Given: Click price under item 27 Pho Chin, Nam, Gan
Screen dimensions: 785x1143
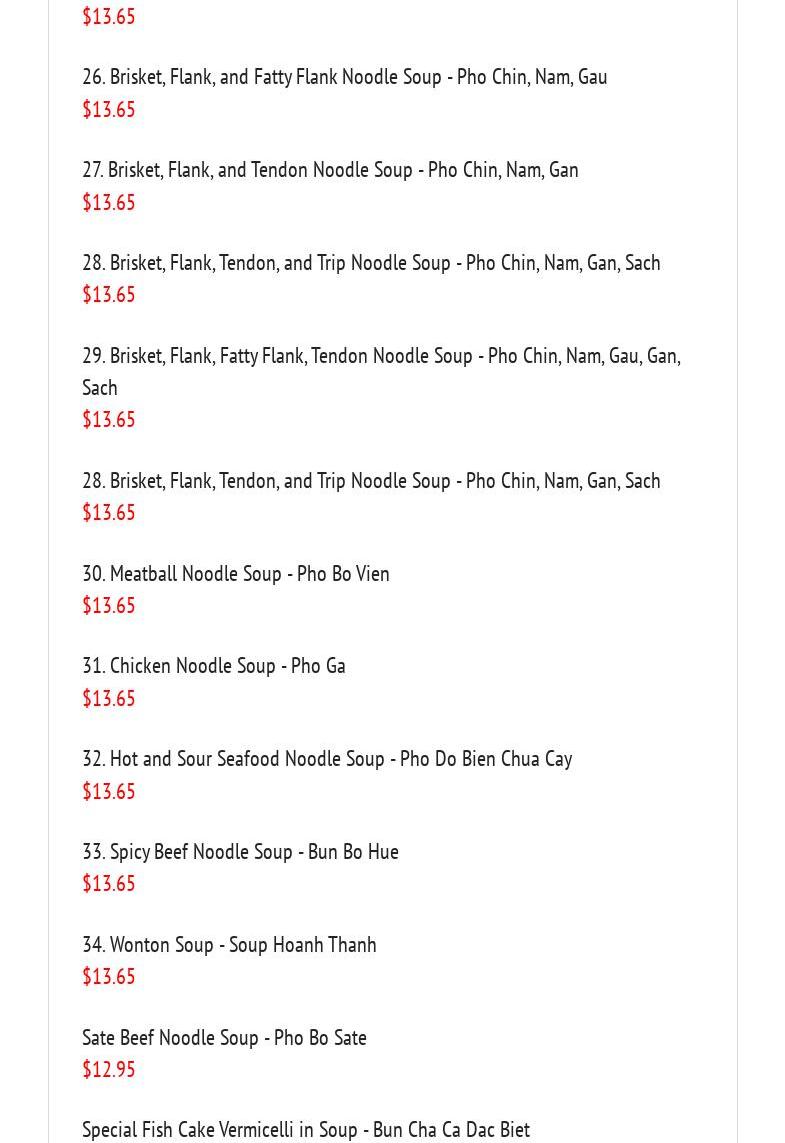Looking at the screenshot, I should coord(109,202).
